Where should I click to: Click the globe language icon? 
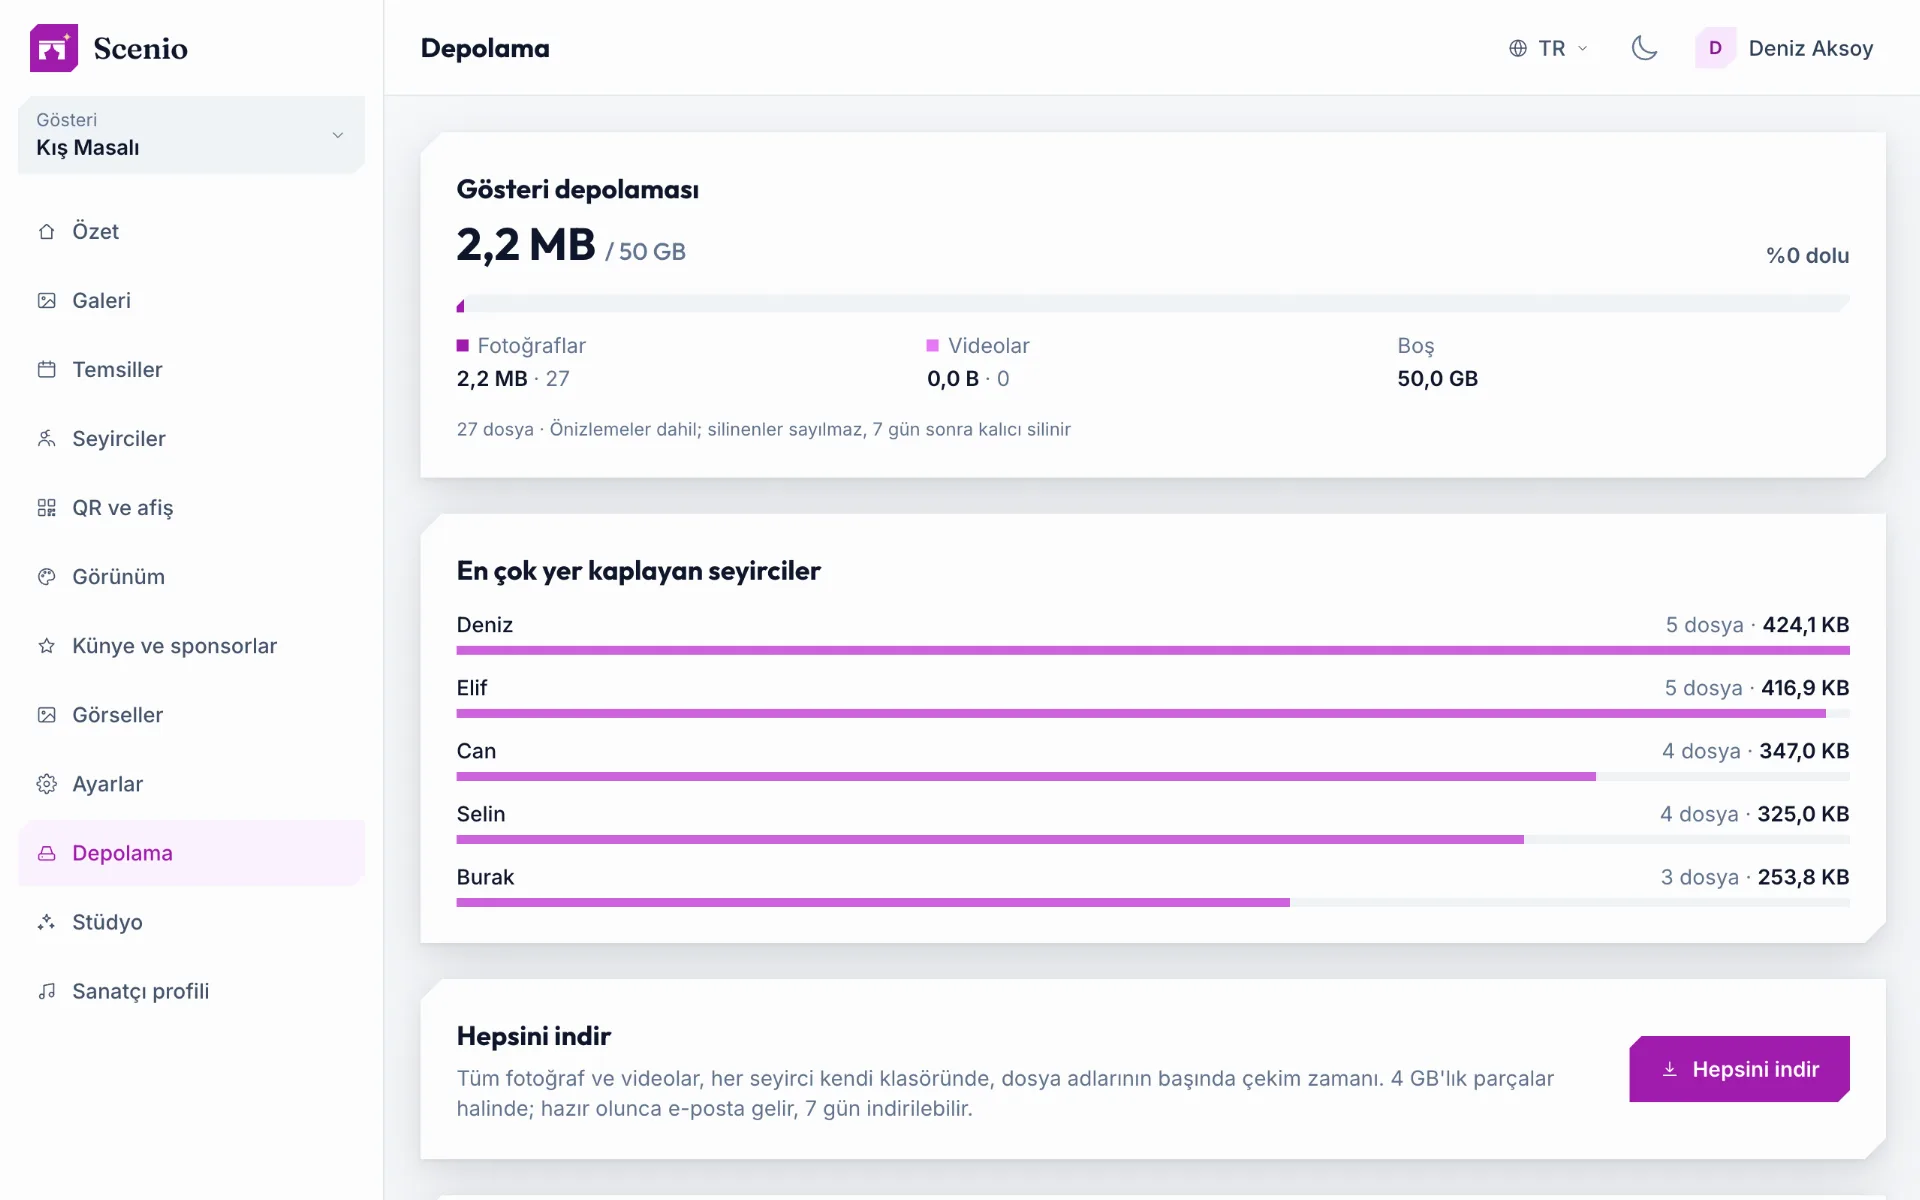(1518, 48)
